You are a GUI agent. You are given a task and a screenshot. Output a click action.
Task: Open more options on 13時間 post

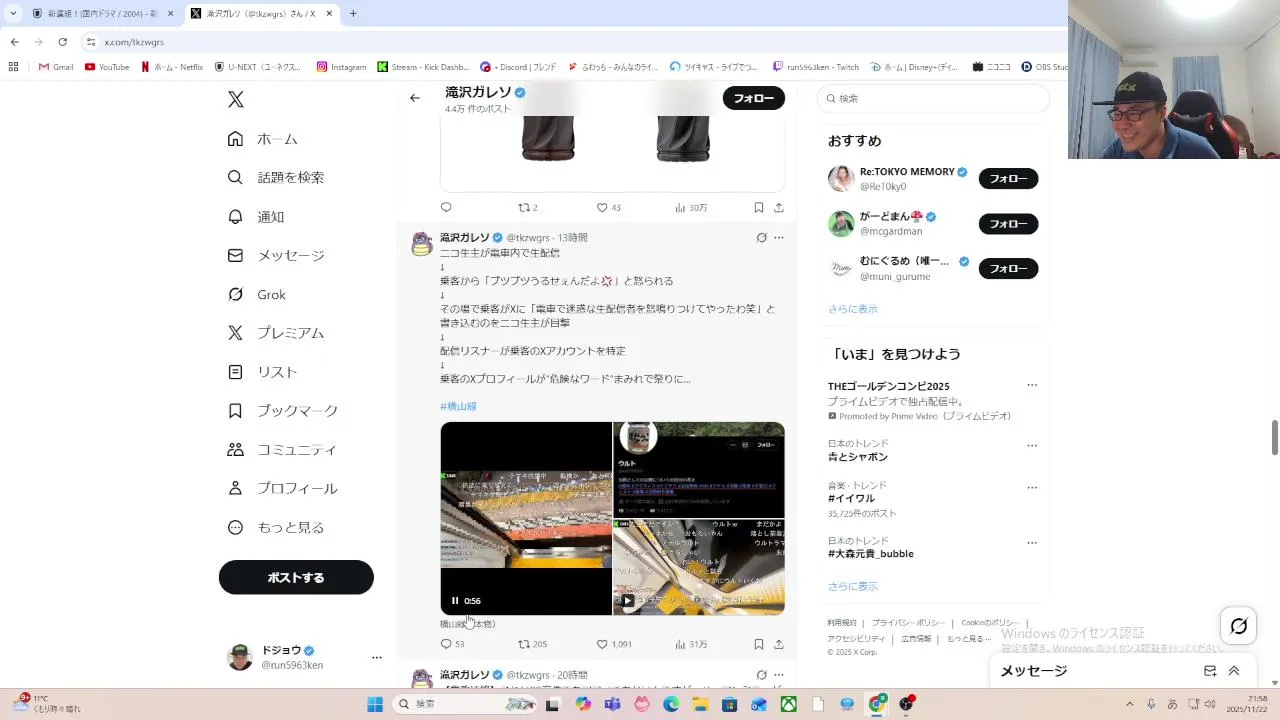point(779,238)
